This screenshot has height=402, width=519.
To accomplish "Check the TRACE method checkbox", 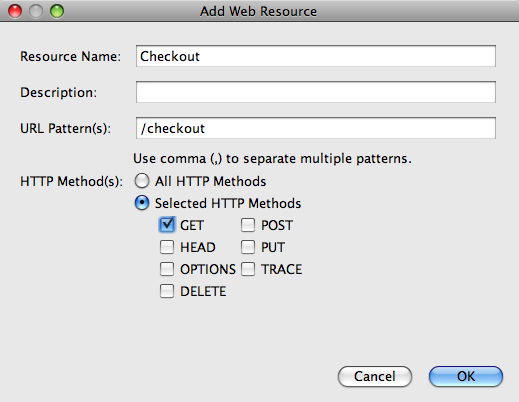I will coord(248,269).
